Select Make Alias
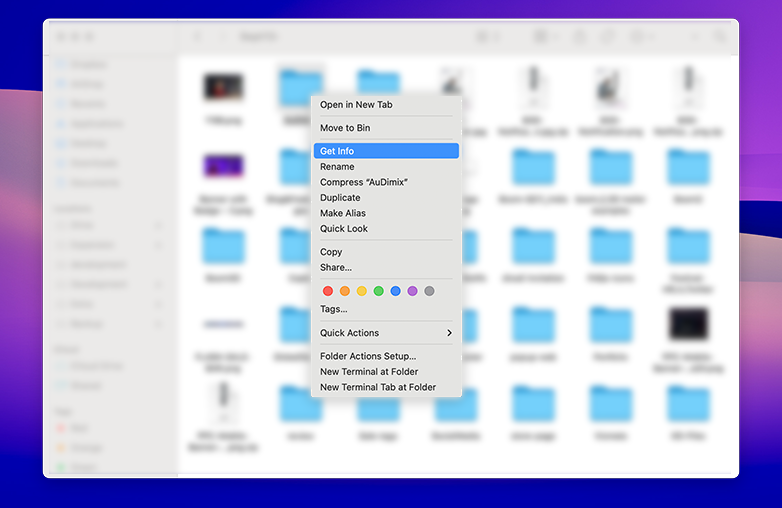782x508 pixels. click(x=386, y=213)
